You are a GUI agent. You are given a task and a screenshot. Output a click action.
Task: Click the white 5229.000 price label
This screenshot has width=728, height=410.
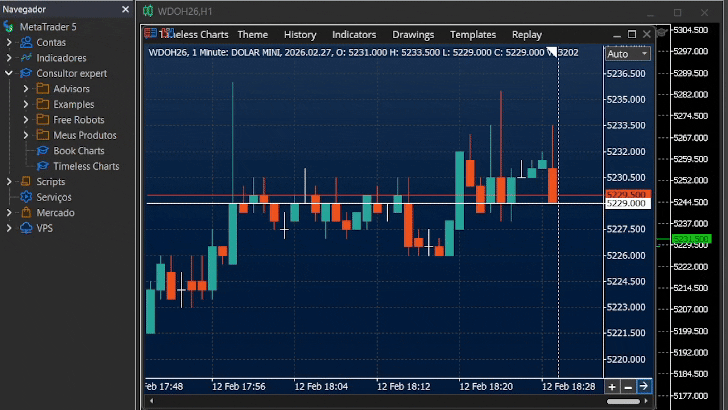628,203
